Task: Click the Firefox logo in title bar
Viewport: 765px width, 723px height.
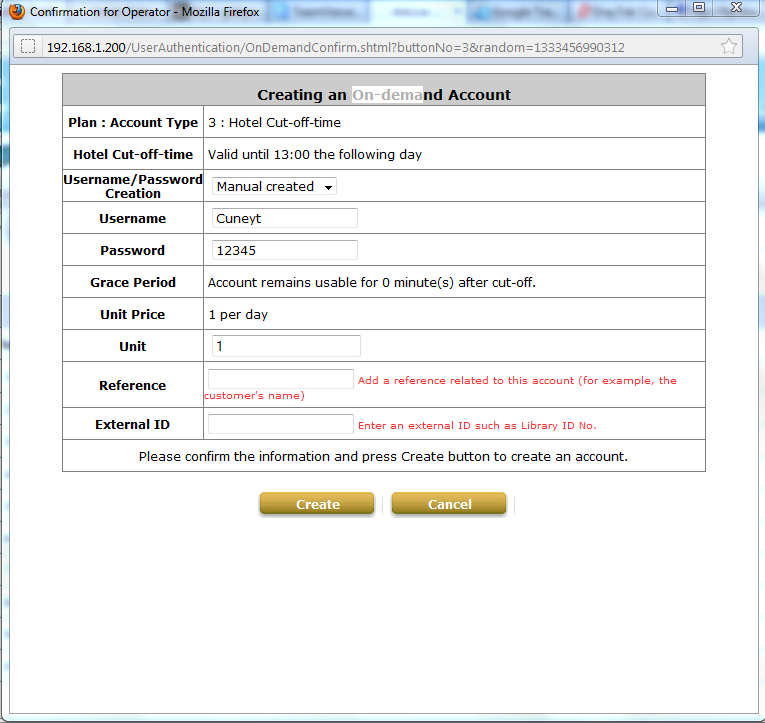Action: [16, 12]
